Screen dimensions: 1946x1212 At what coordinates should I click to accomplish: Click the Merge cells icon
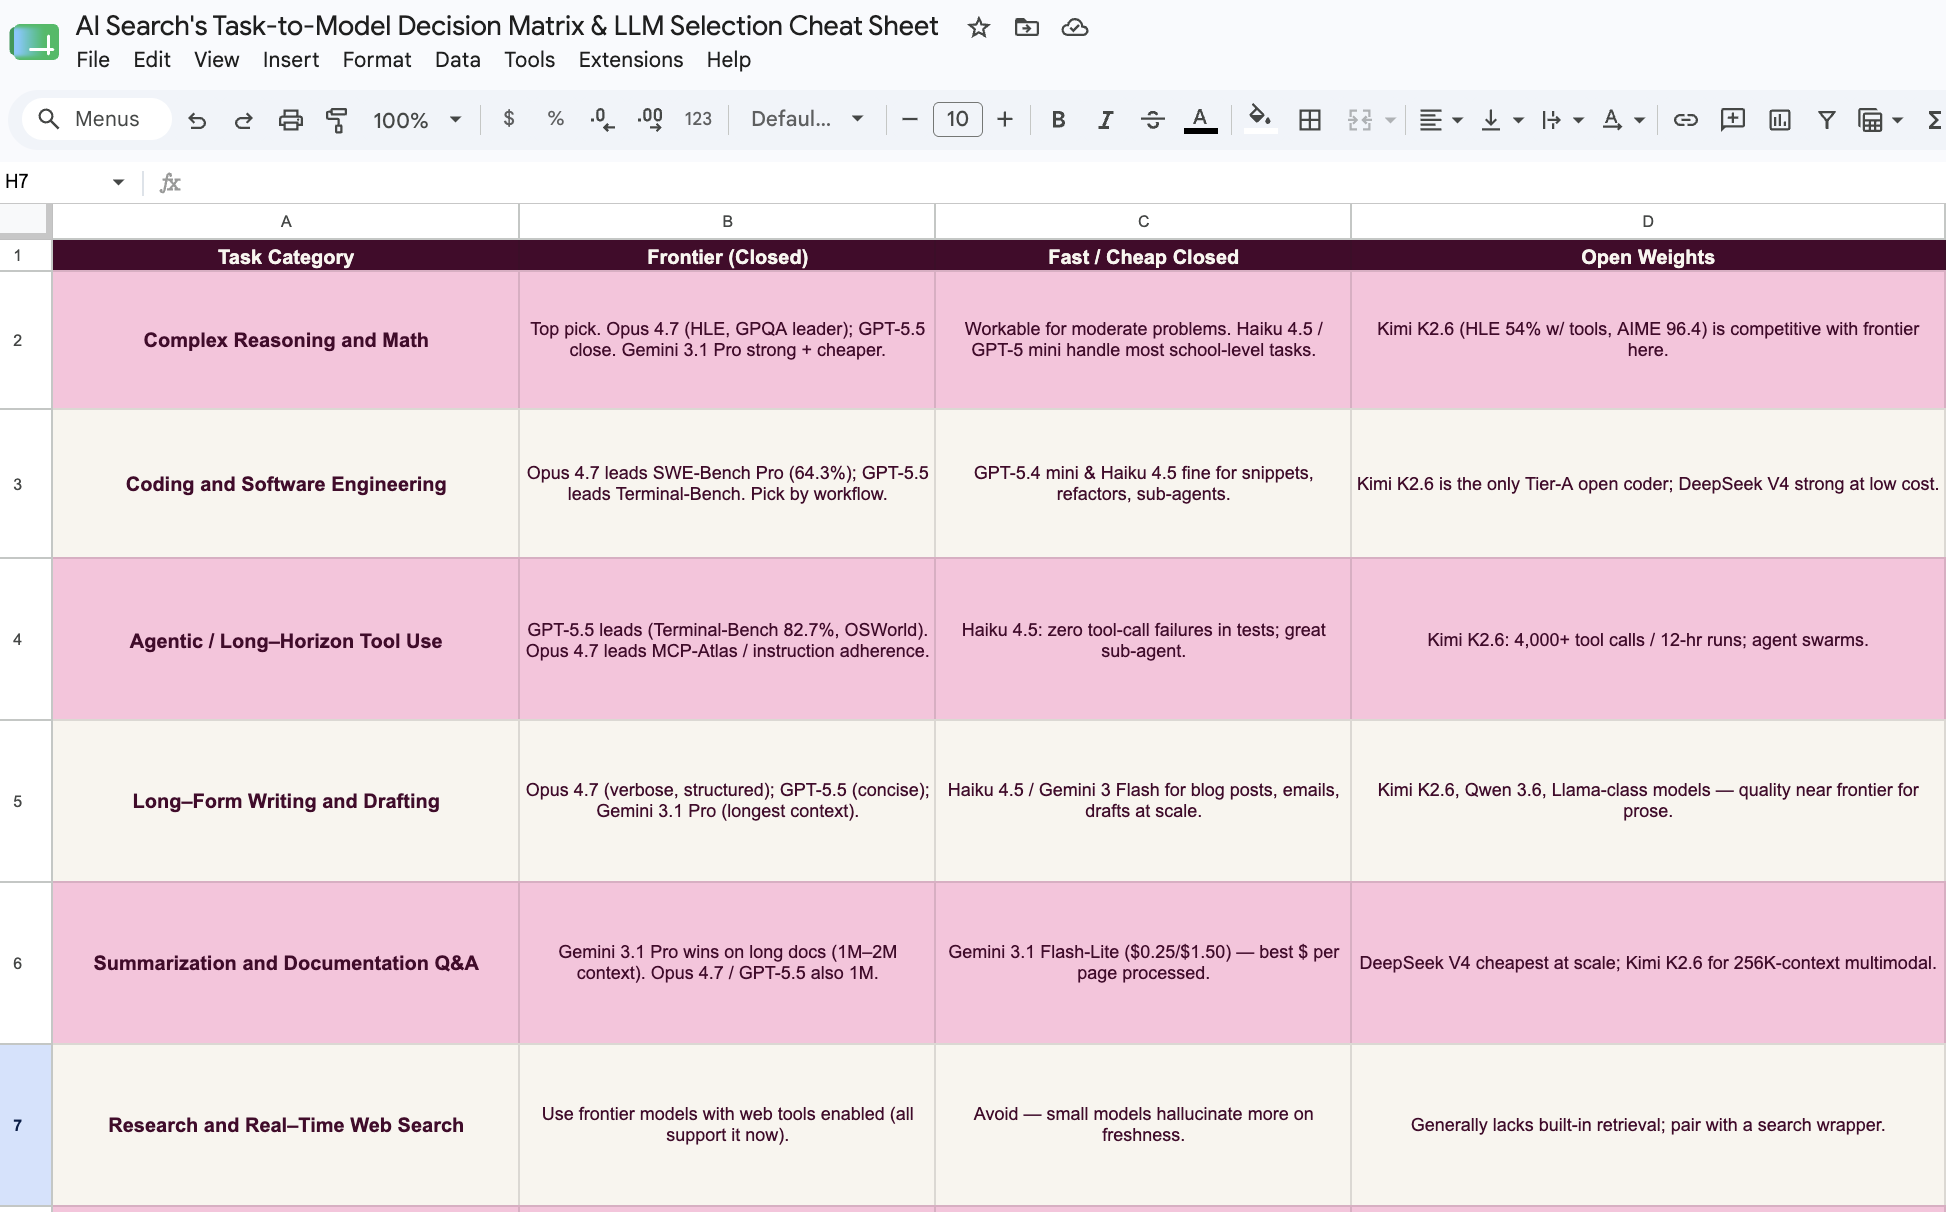tap(1360, 120)
